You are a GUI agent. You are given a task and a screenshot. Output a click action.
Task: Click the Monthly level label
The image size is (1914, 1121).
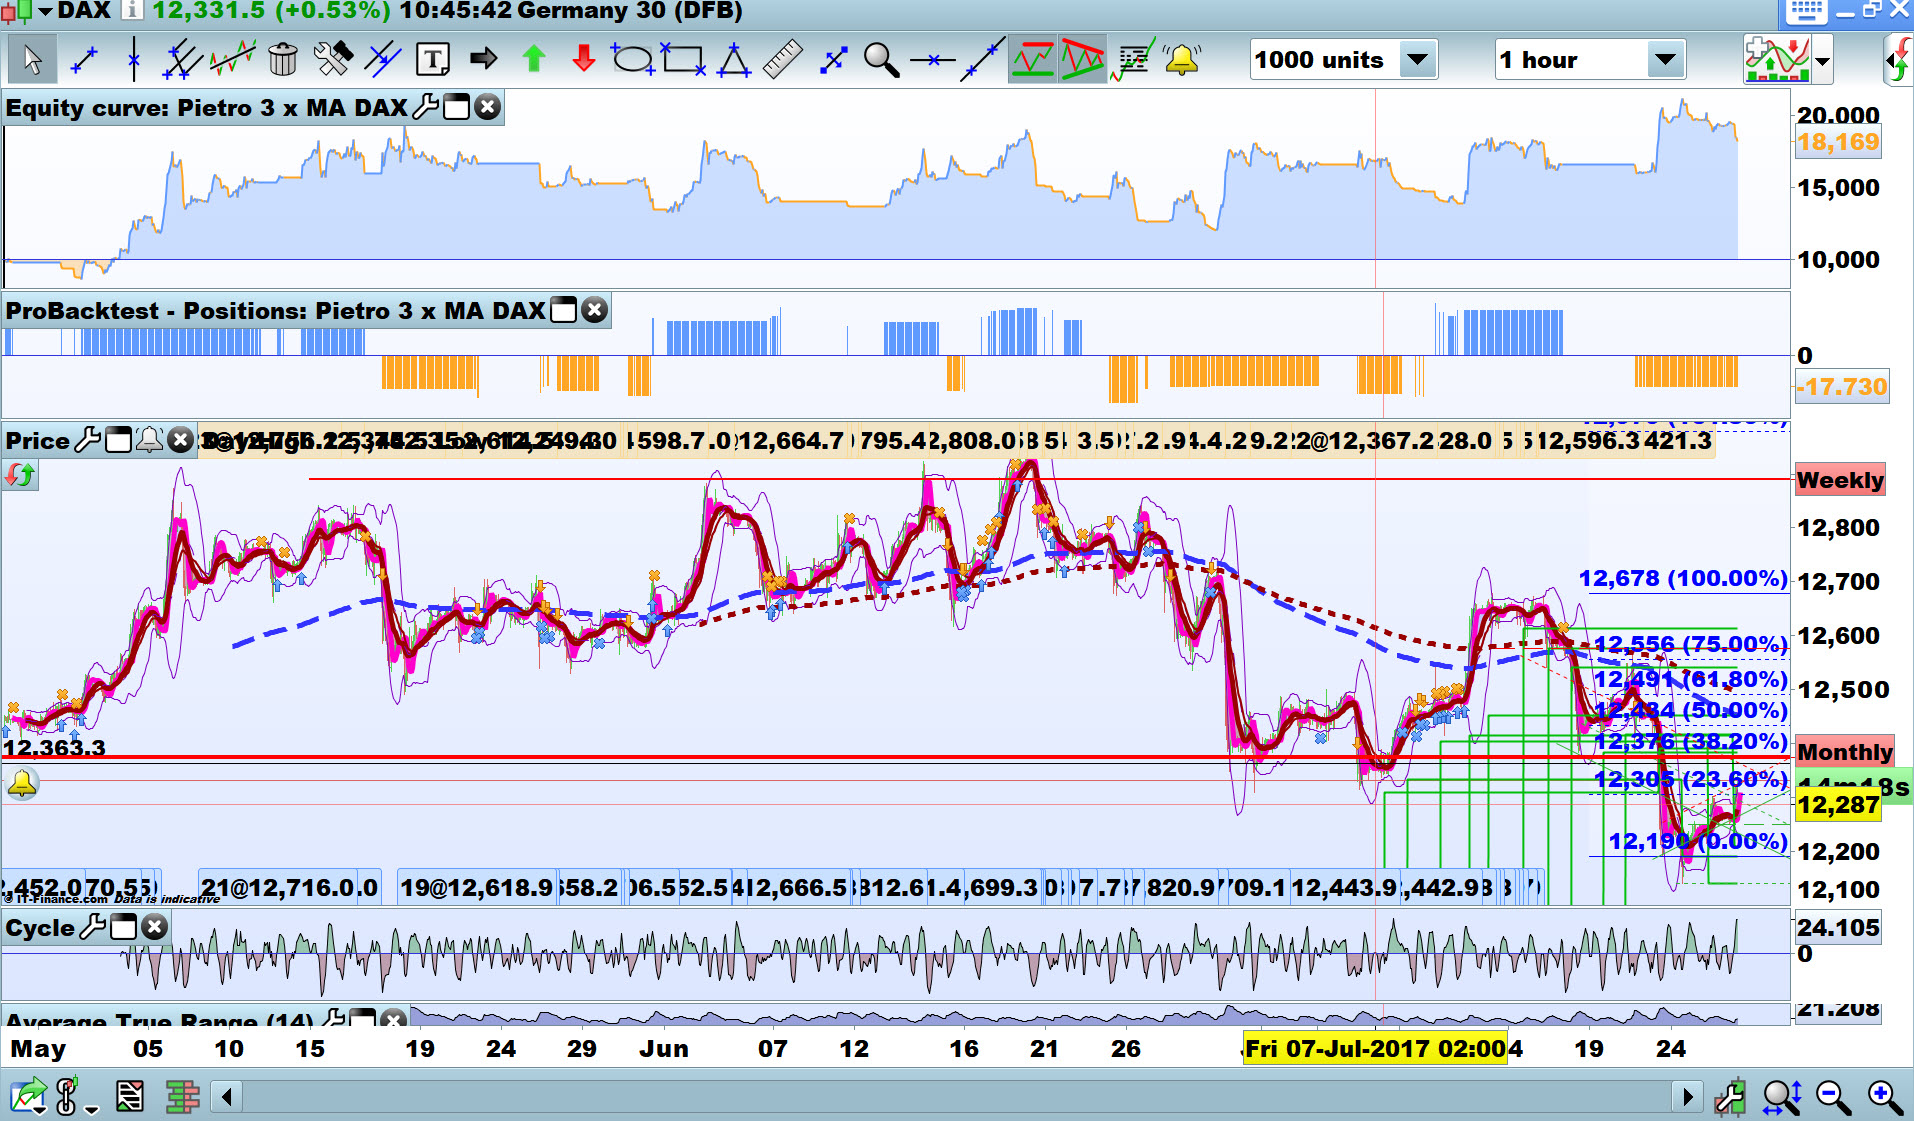[x=1845, y=752]
